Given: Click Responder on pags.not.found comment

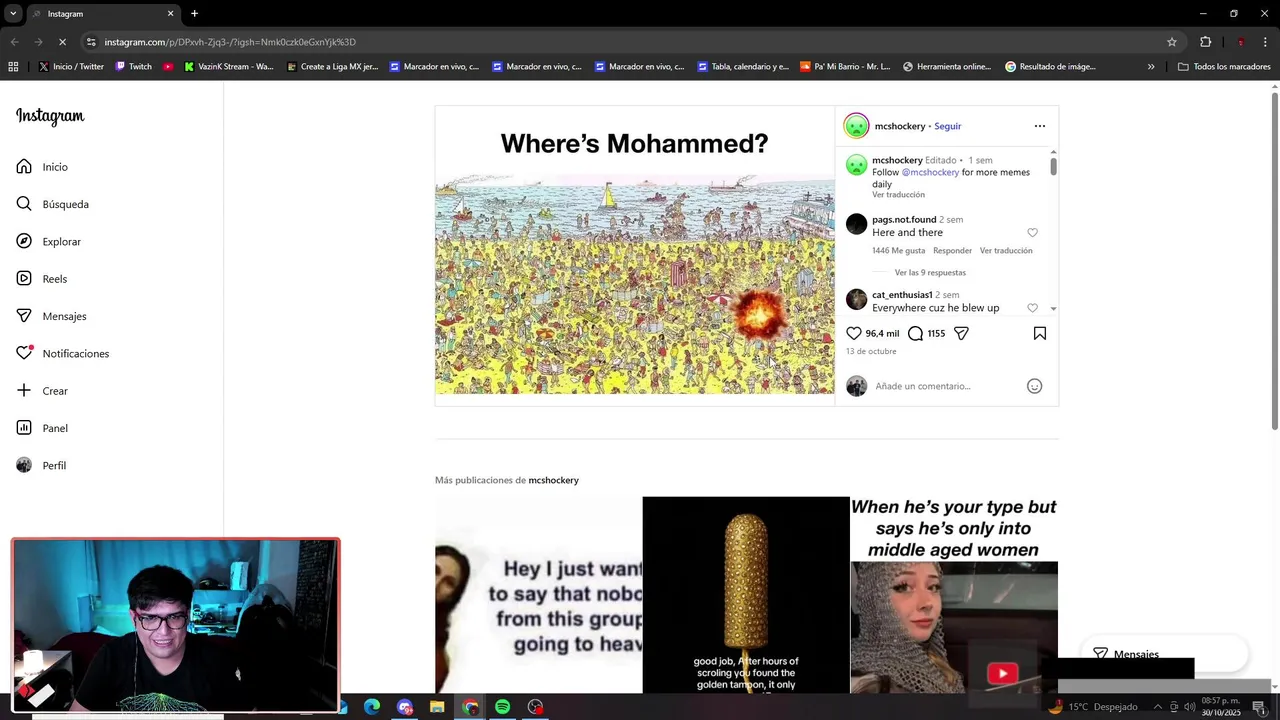Looking at the screenshot, I should (x=952, y=251).
